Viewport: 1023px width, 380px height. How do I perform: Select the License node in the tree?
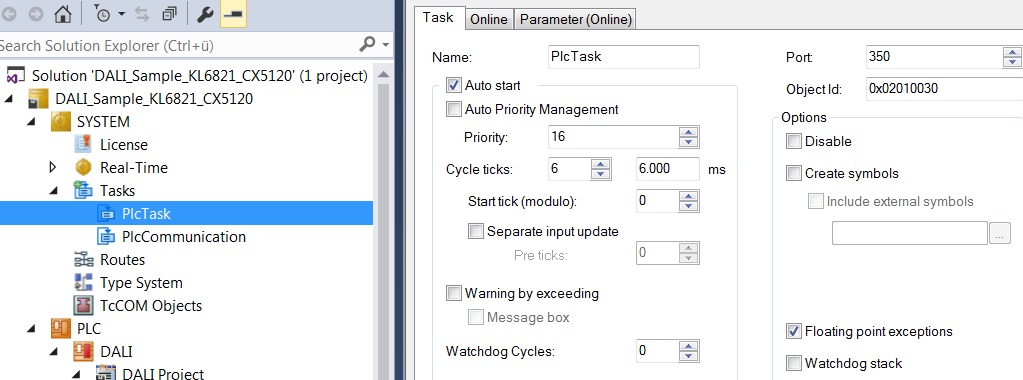coord(123,145)
